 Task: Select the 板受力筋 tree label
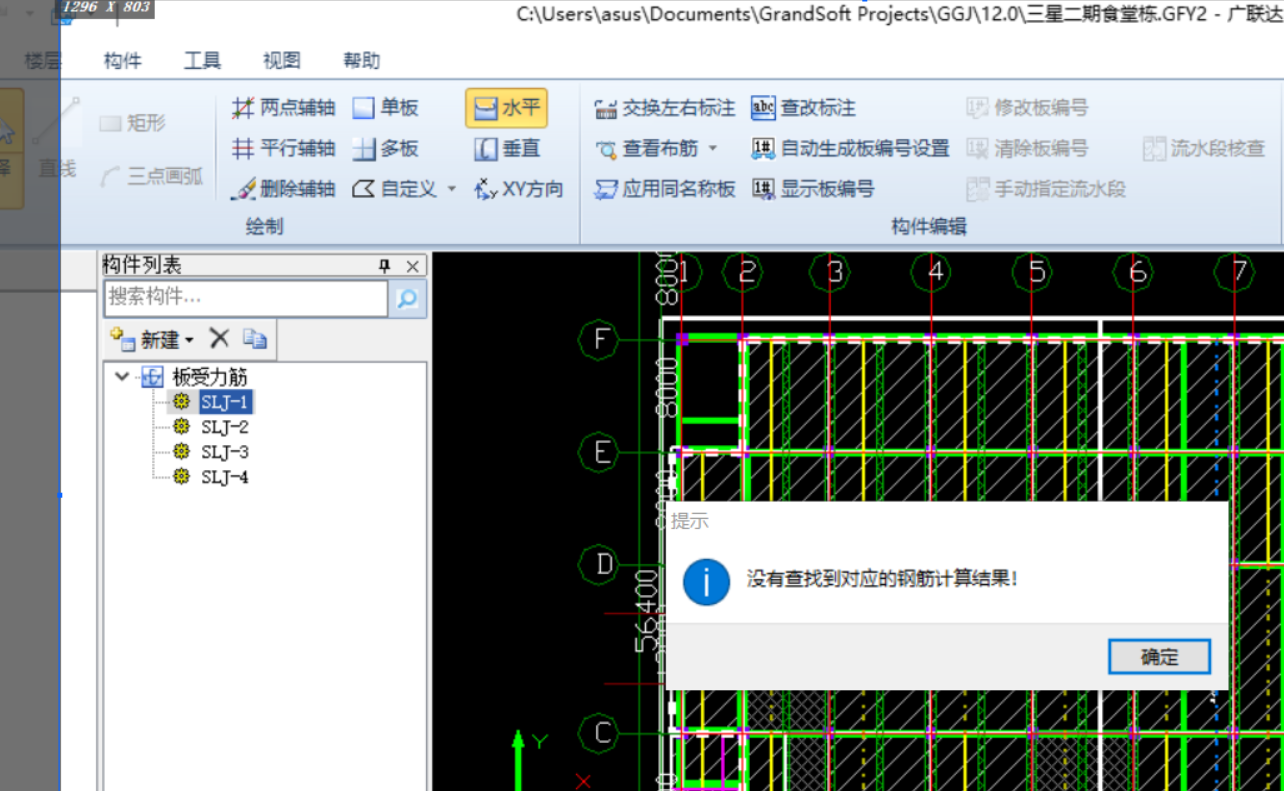coord(210,377)
